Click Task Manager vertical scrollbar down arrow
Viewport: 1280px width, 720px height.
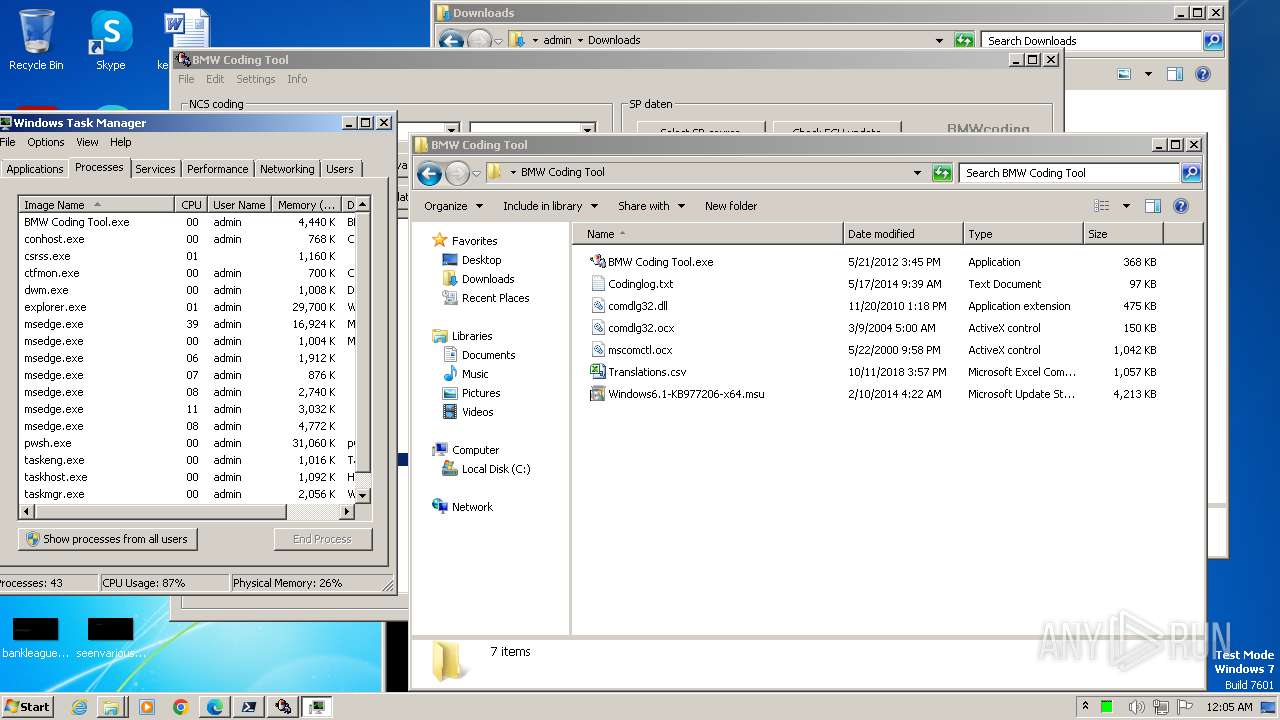(x=364, y=495)
